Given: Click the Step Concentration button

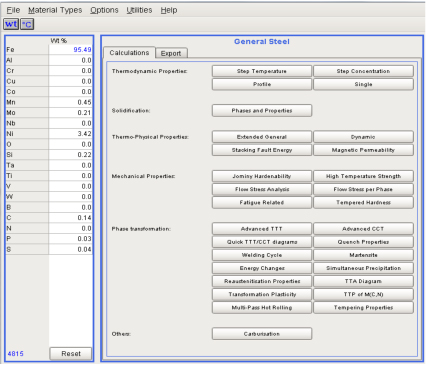Looking at the screenshot, I should [363, 71].
